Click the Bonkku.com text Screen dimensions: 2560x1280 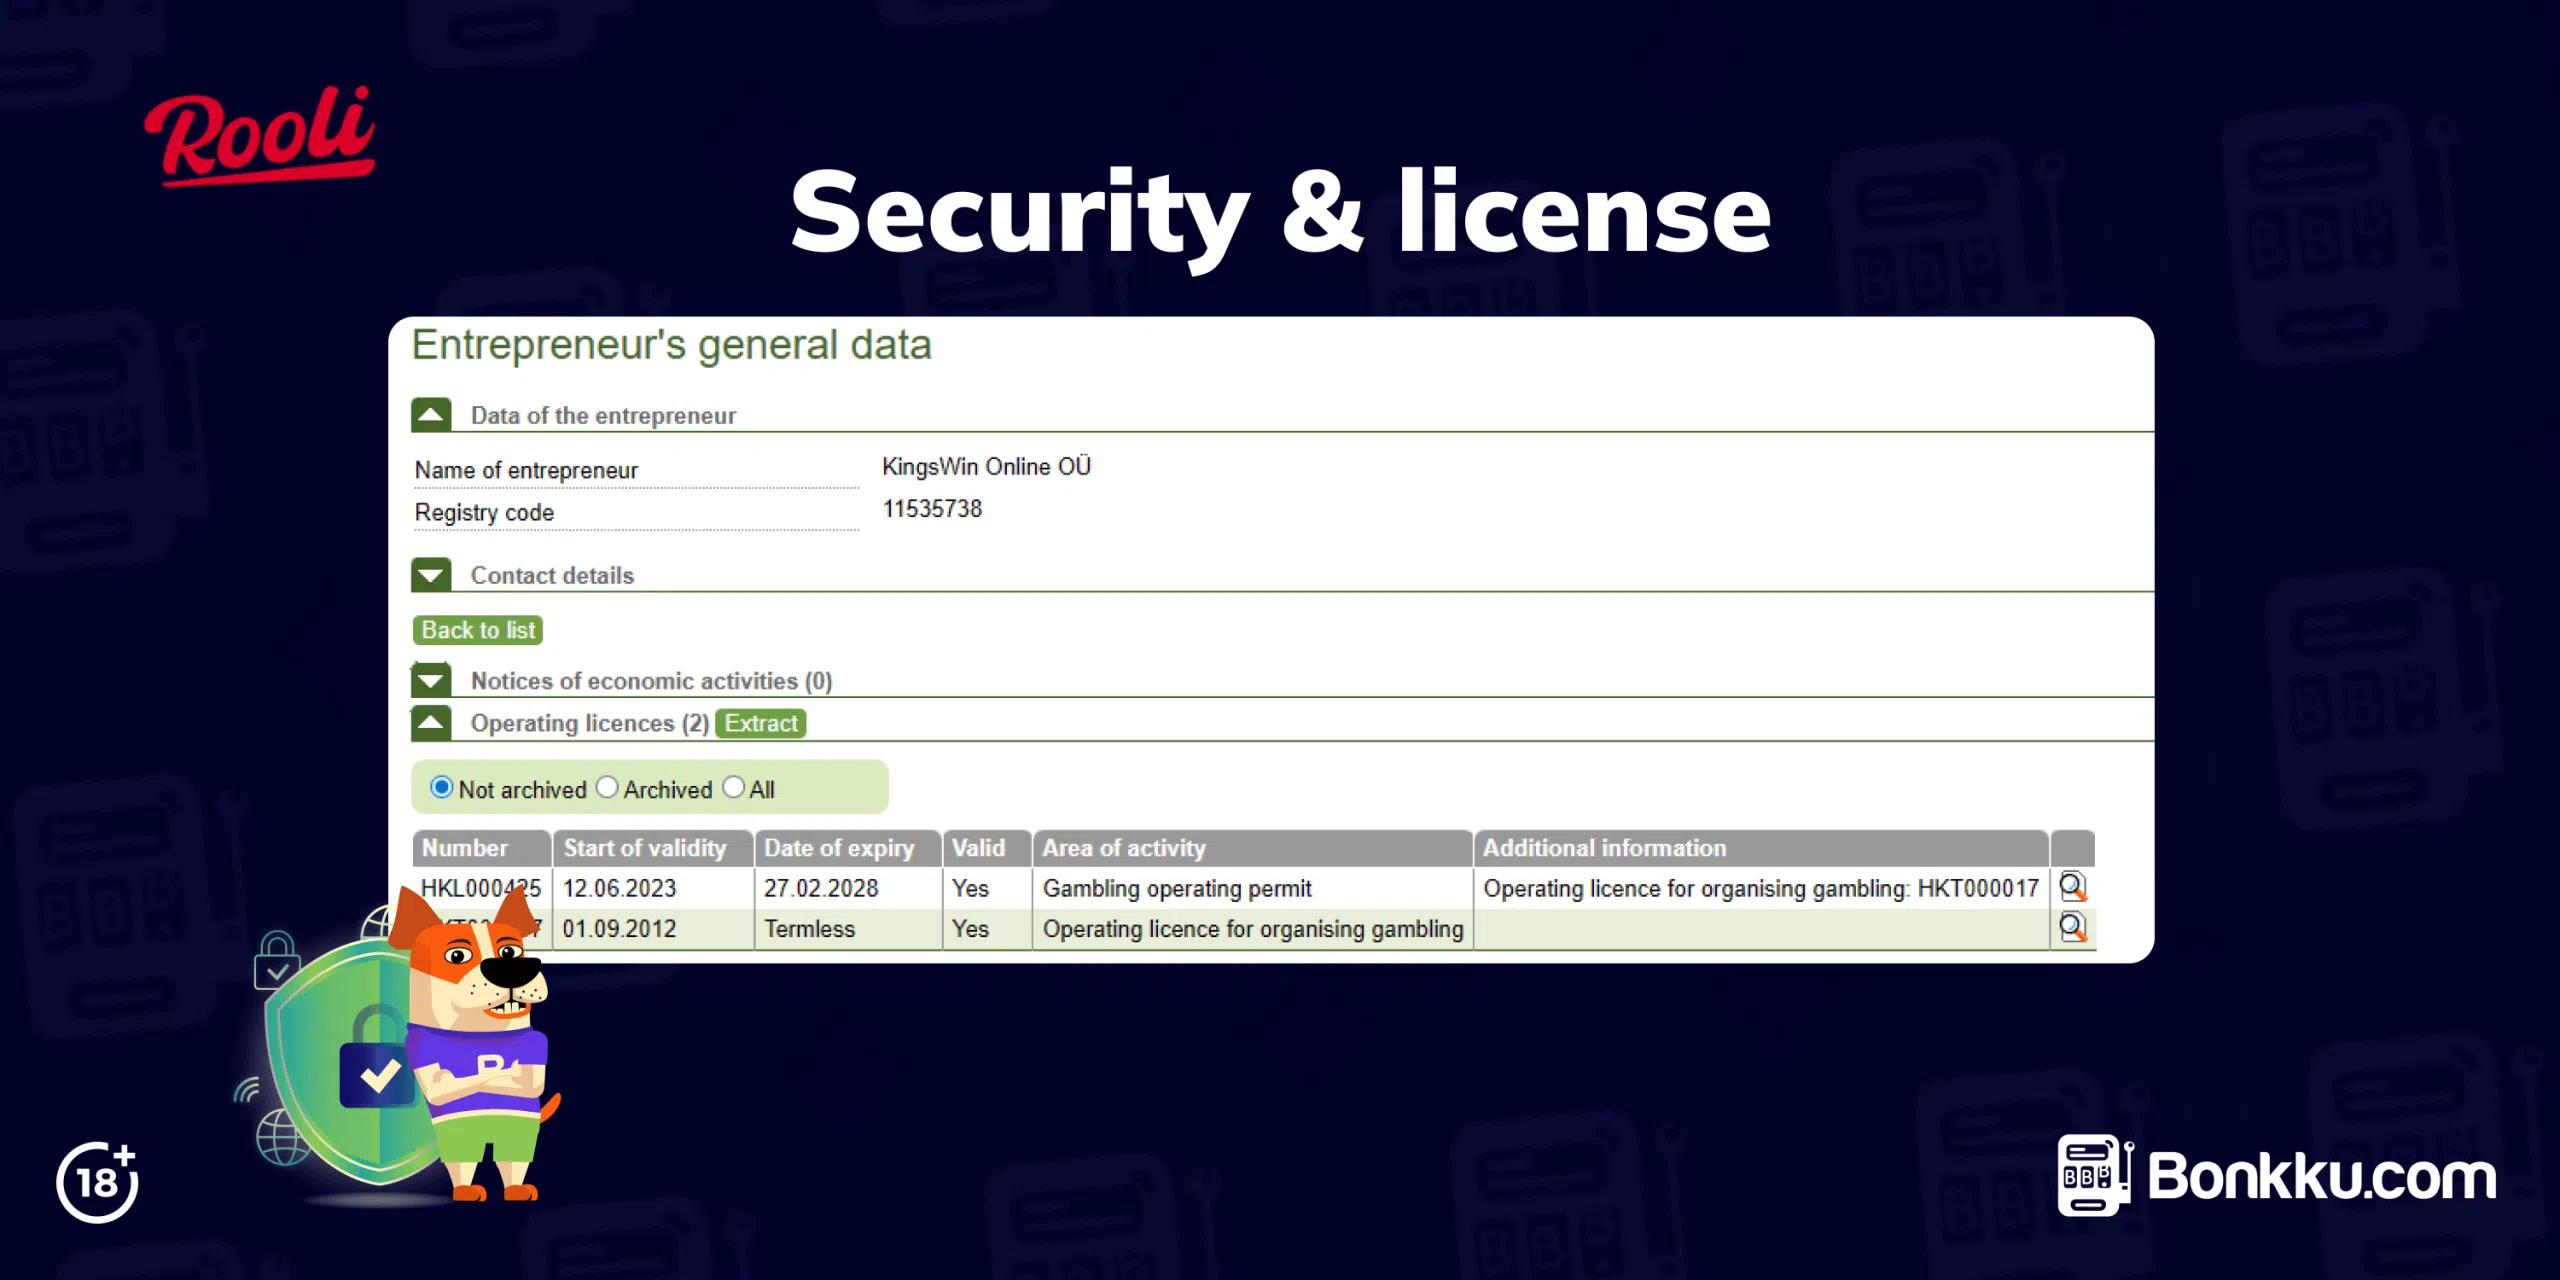coord(2322,1176)
